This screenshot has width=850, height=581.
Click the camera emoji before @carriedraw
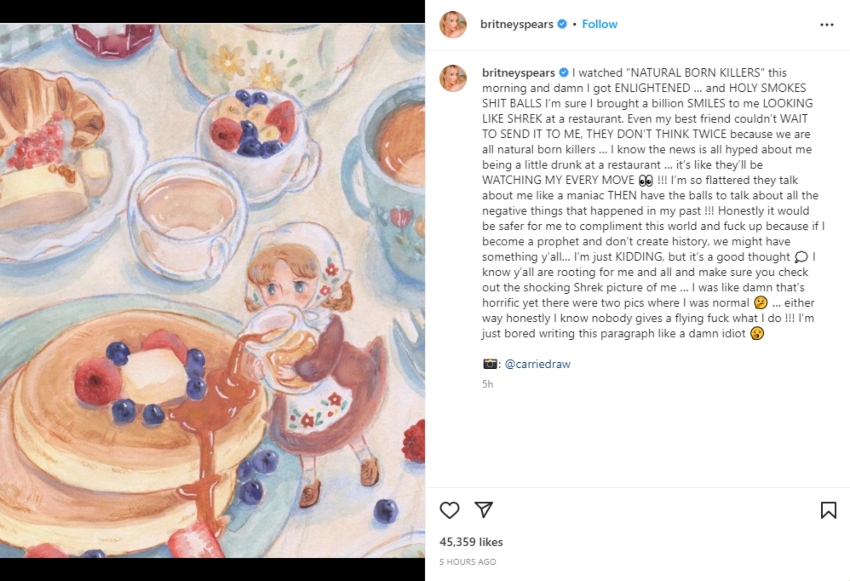[x=490, y=364]
